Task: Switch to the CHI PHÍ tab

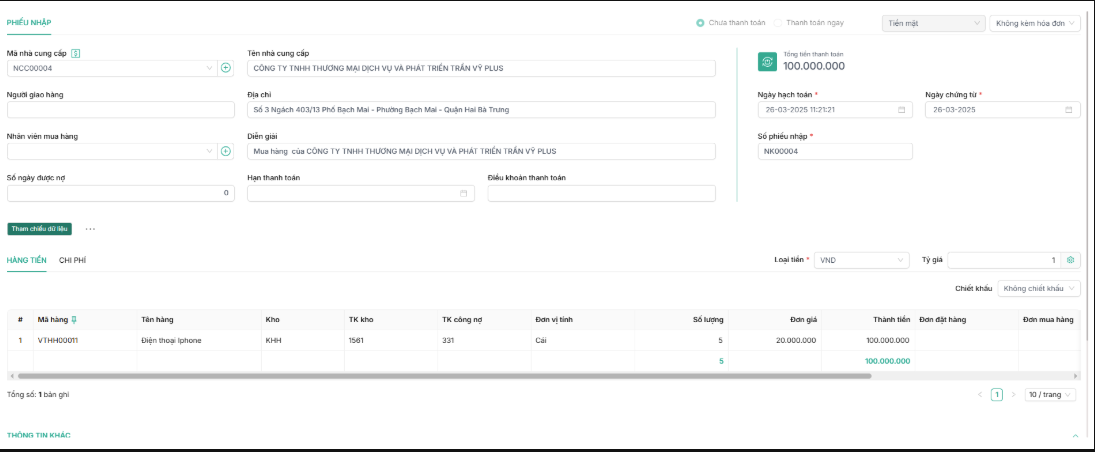Action: [x=73, y=261]
